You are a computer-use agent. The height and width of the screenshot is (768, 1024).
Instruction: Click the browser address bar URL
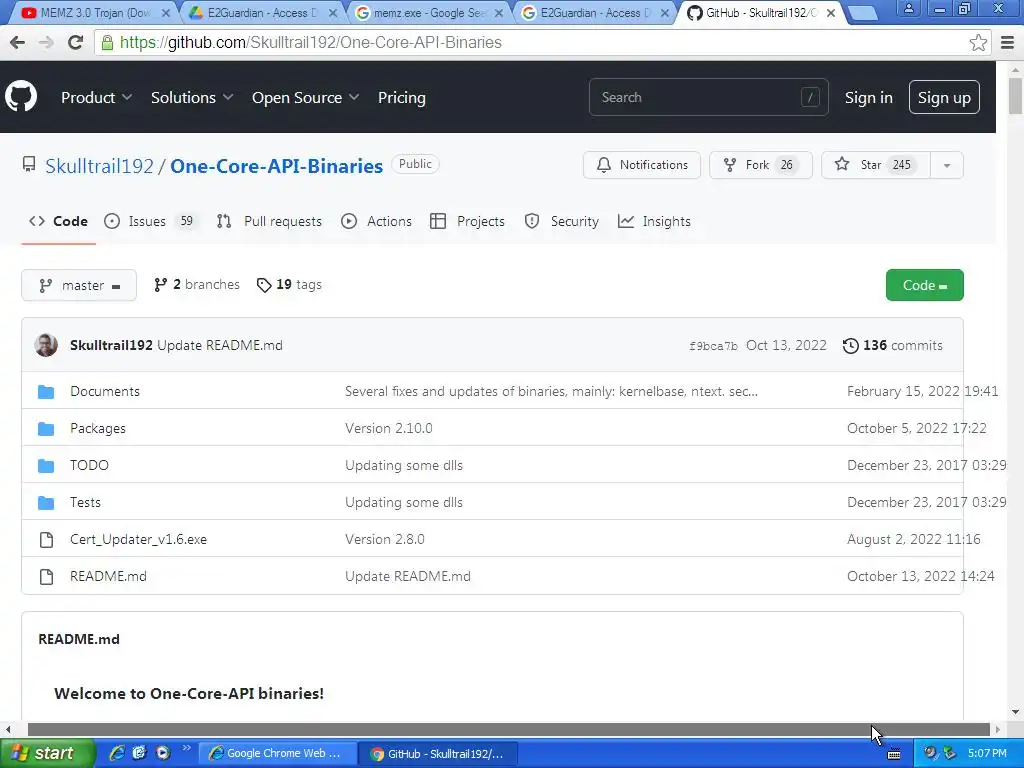pyautogui.click(x=311, y=42)
